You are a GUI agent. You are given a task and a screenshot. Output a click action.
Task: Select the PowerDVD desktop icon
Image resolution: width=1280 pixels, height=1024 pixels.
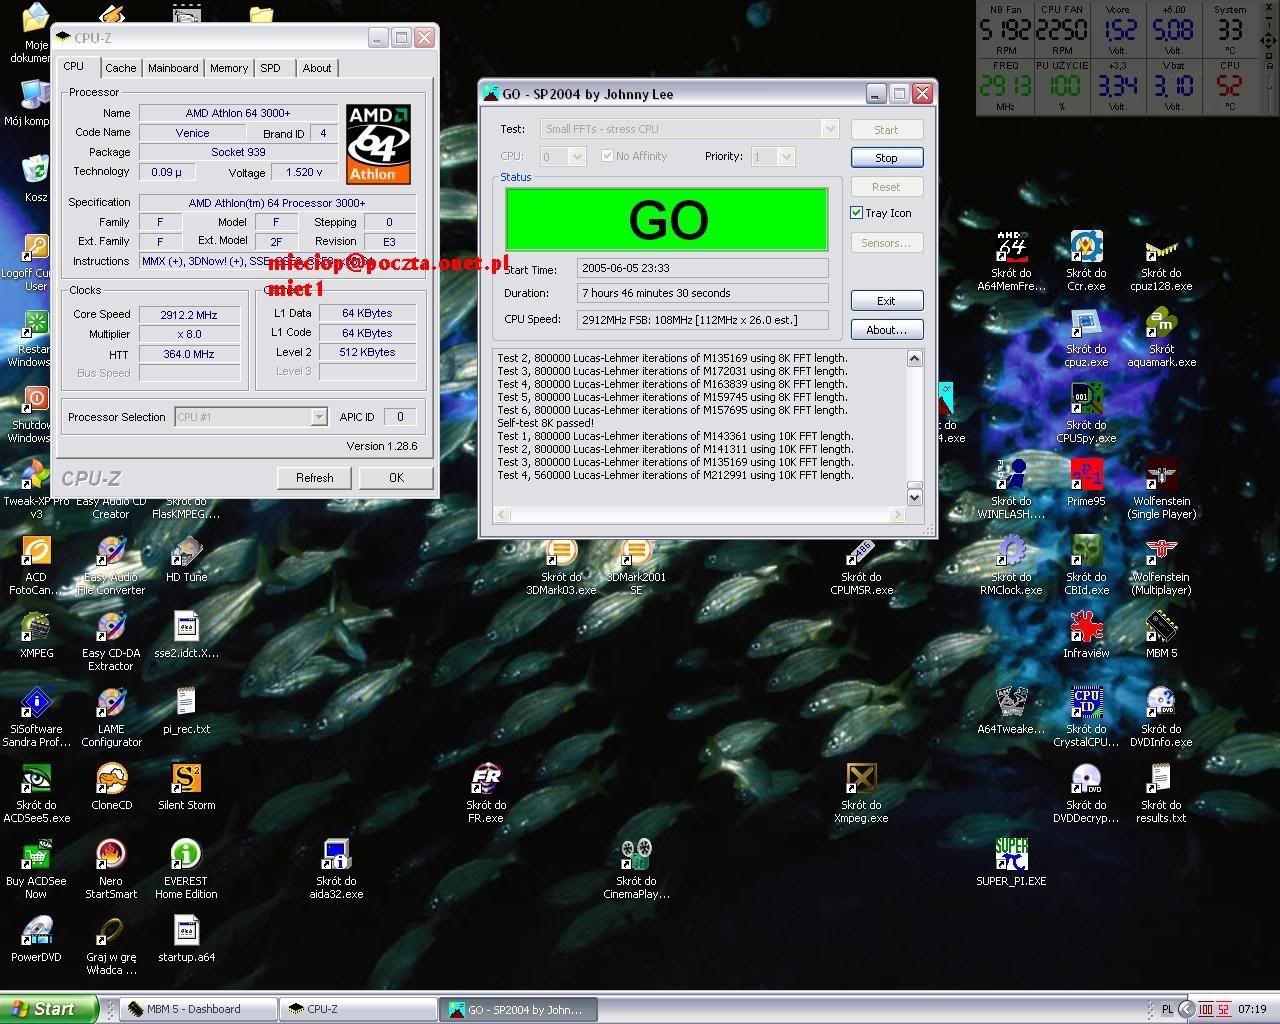[x=36, y=938]
